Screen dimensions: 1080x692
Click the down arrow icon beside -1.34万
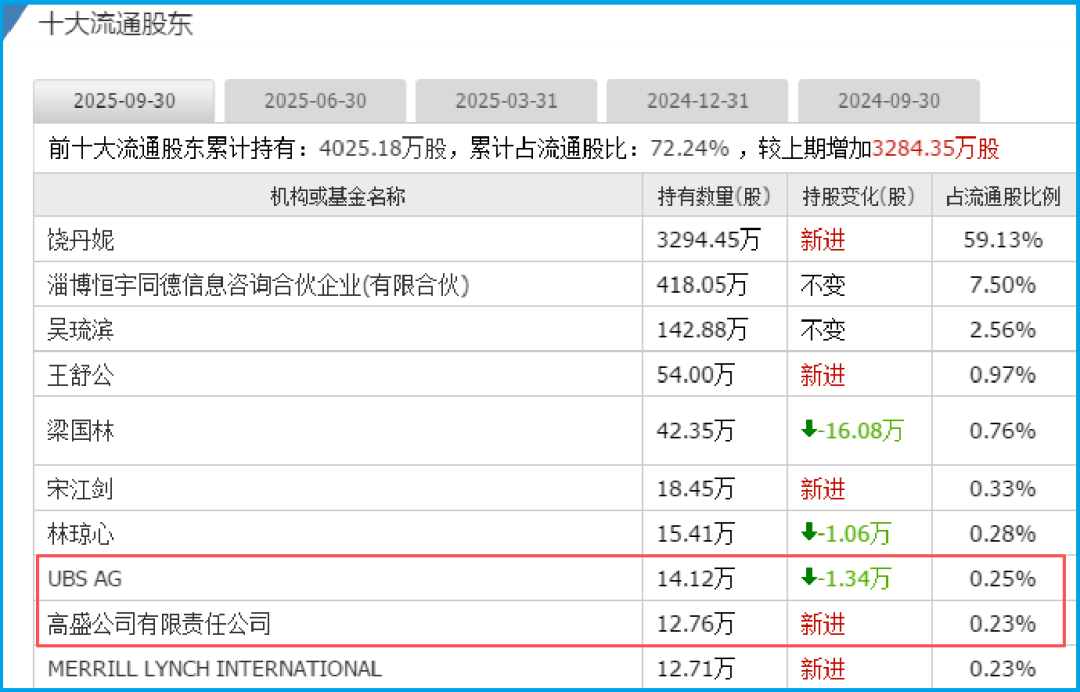(809, 578)
